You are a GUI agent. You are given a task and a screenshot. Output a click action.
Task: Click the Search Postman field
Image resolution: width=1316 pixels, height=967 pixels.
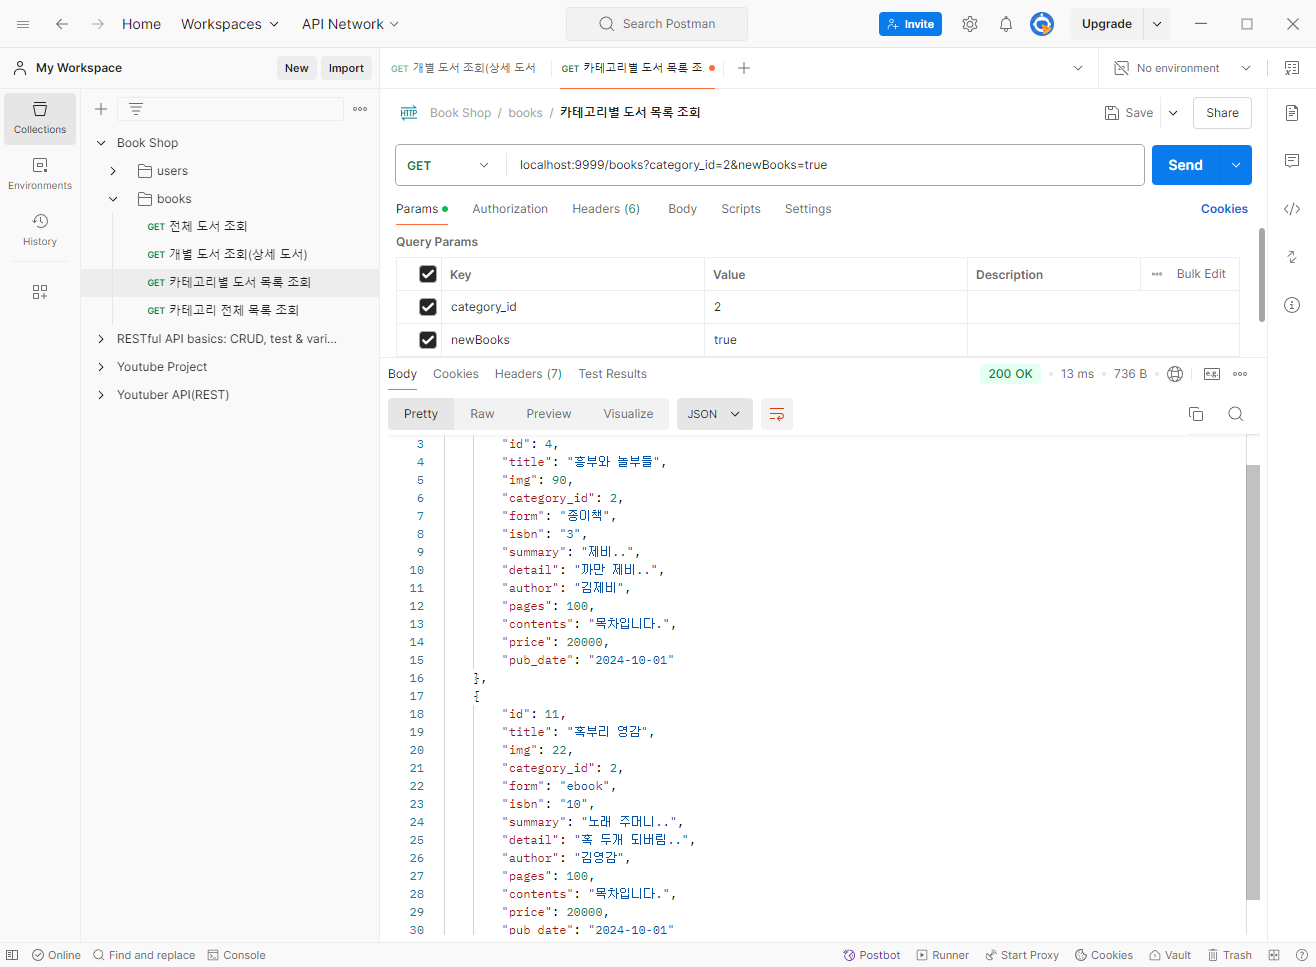click(x=657, y=24)
